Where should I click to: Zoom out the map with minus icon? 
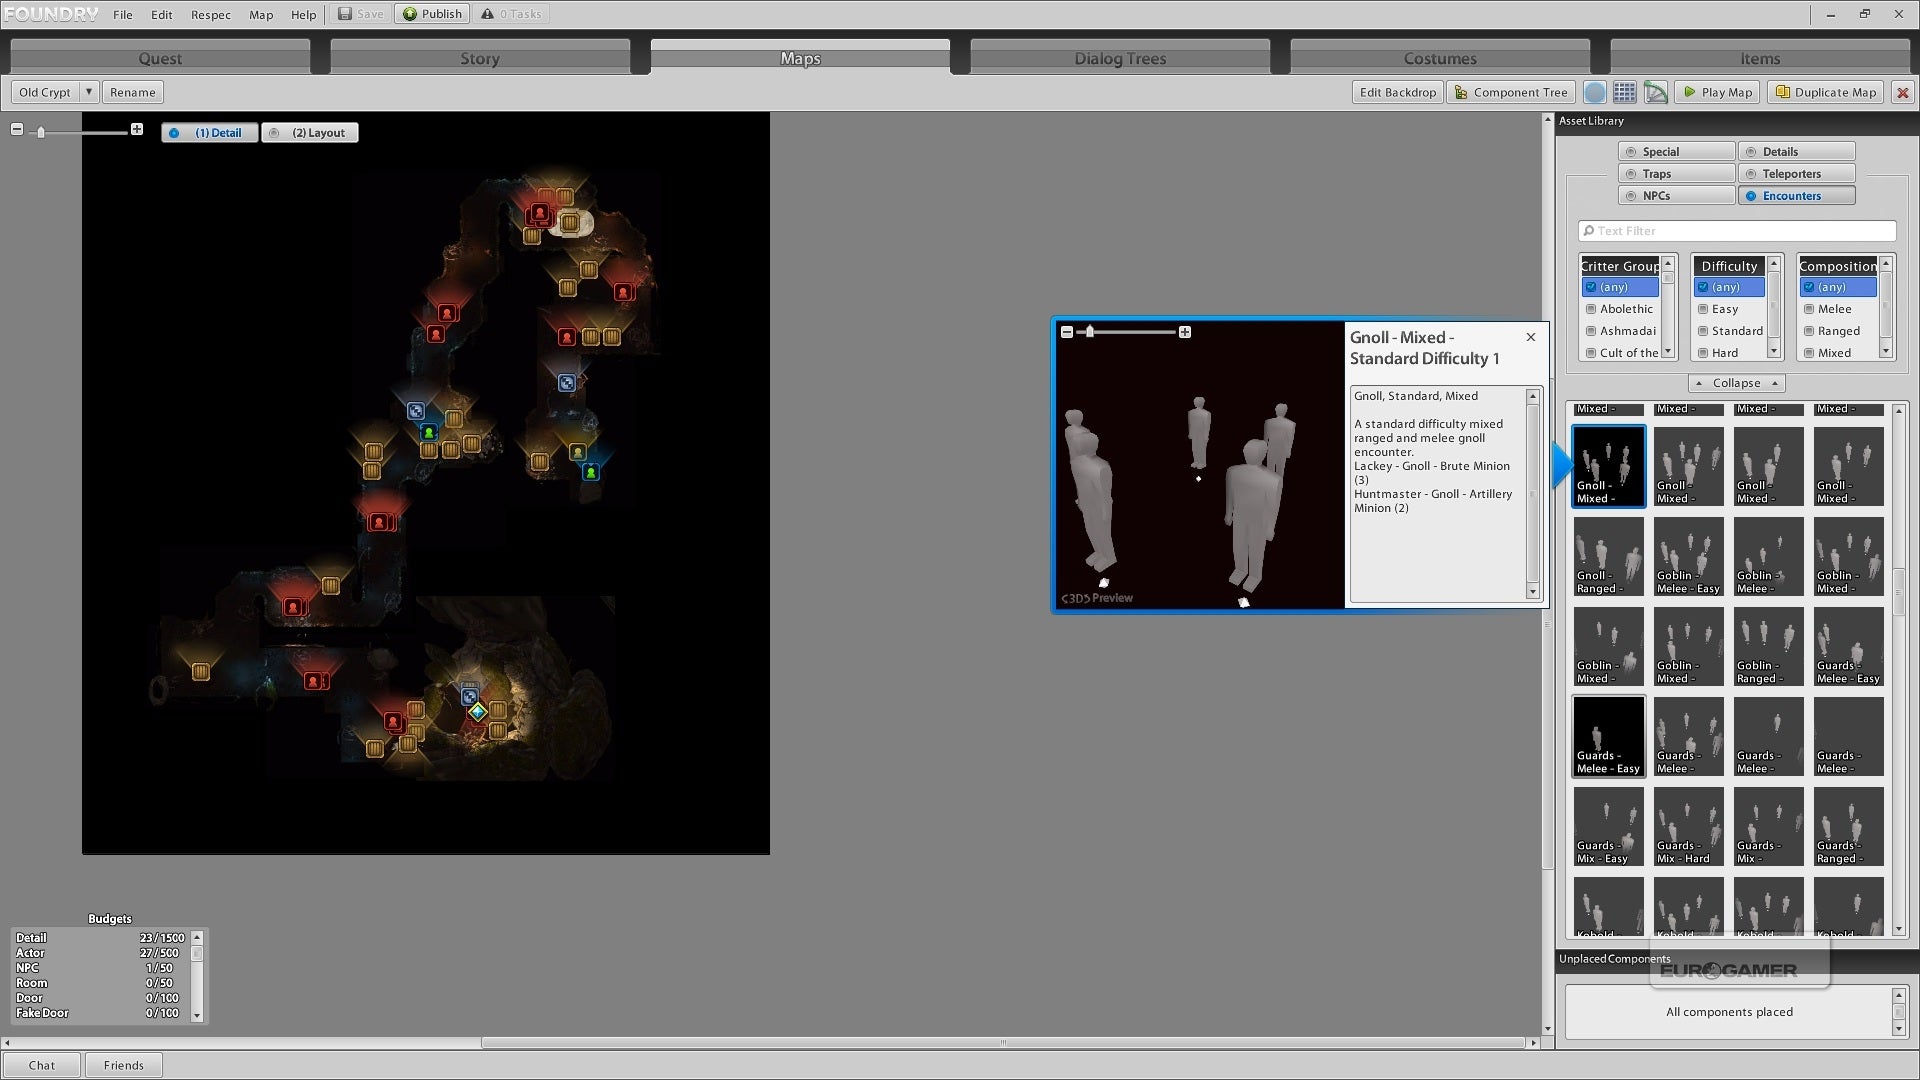17,129
